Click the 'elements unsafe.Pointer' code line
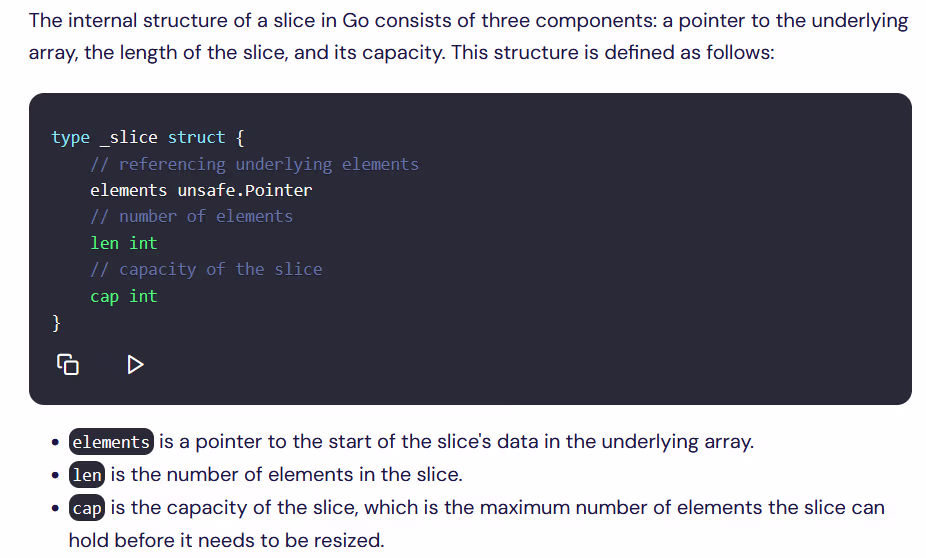This screenshot has height=558, width=926. (201, 190)
